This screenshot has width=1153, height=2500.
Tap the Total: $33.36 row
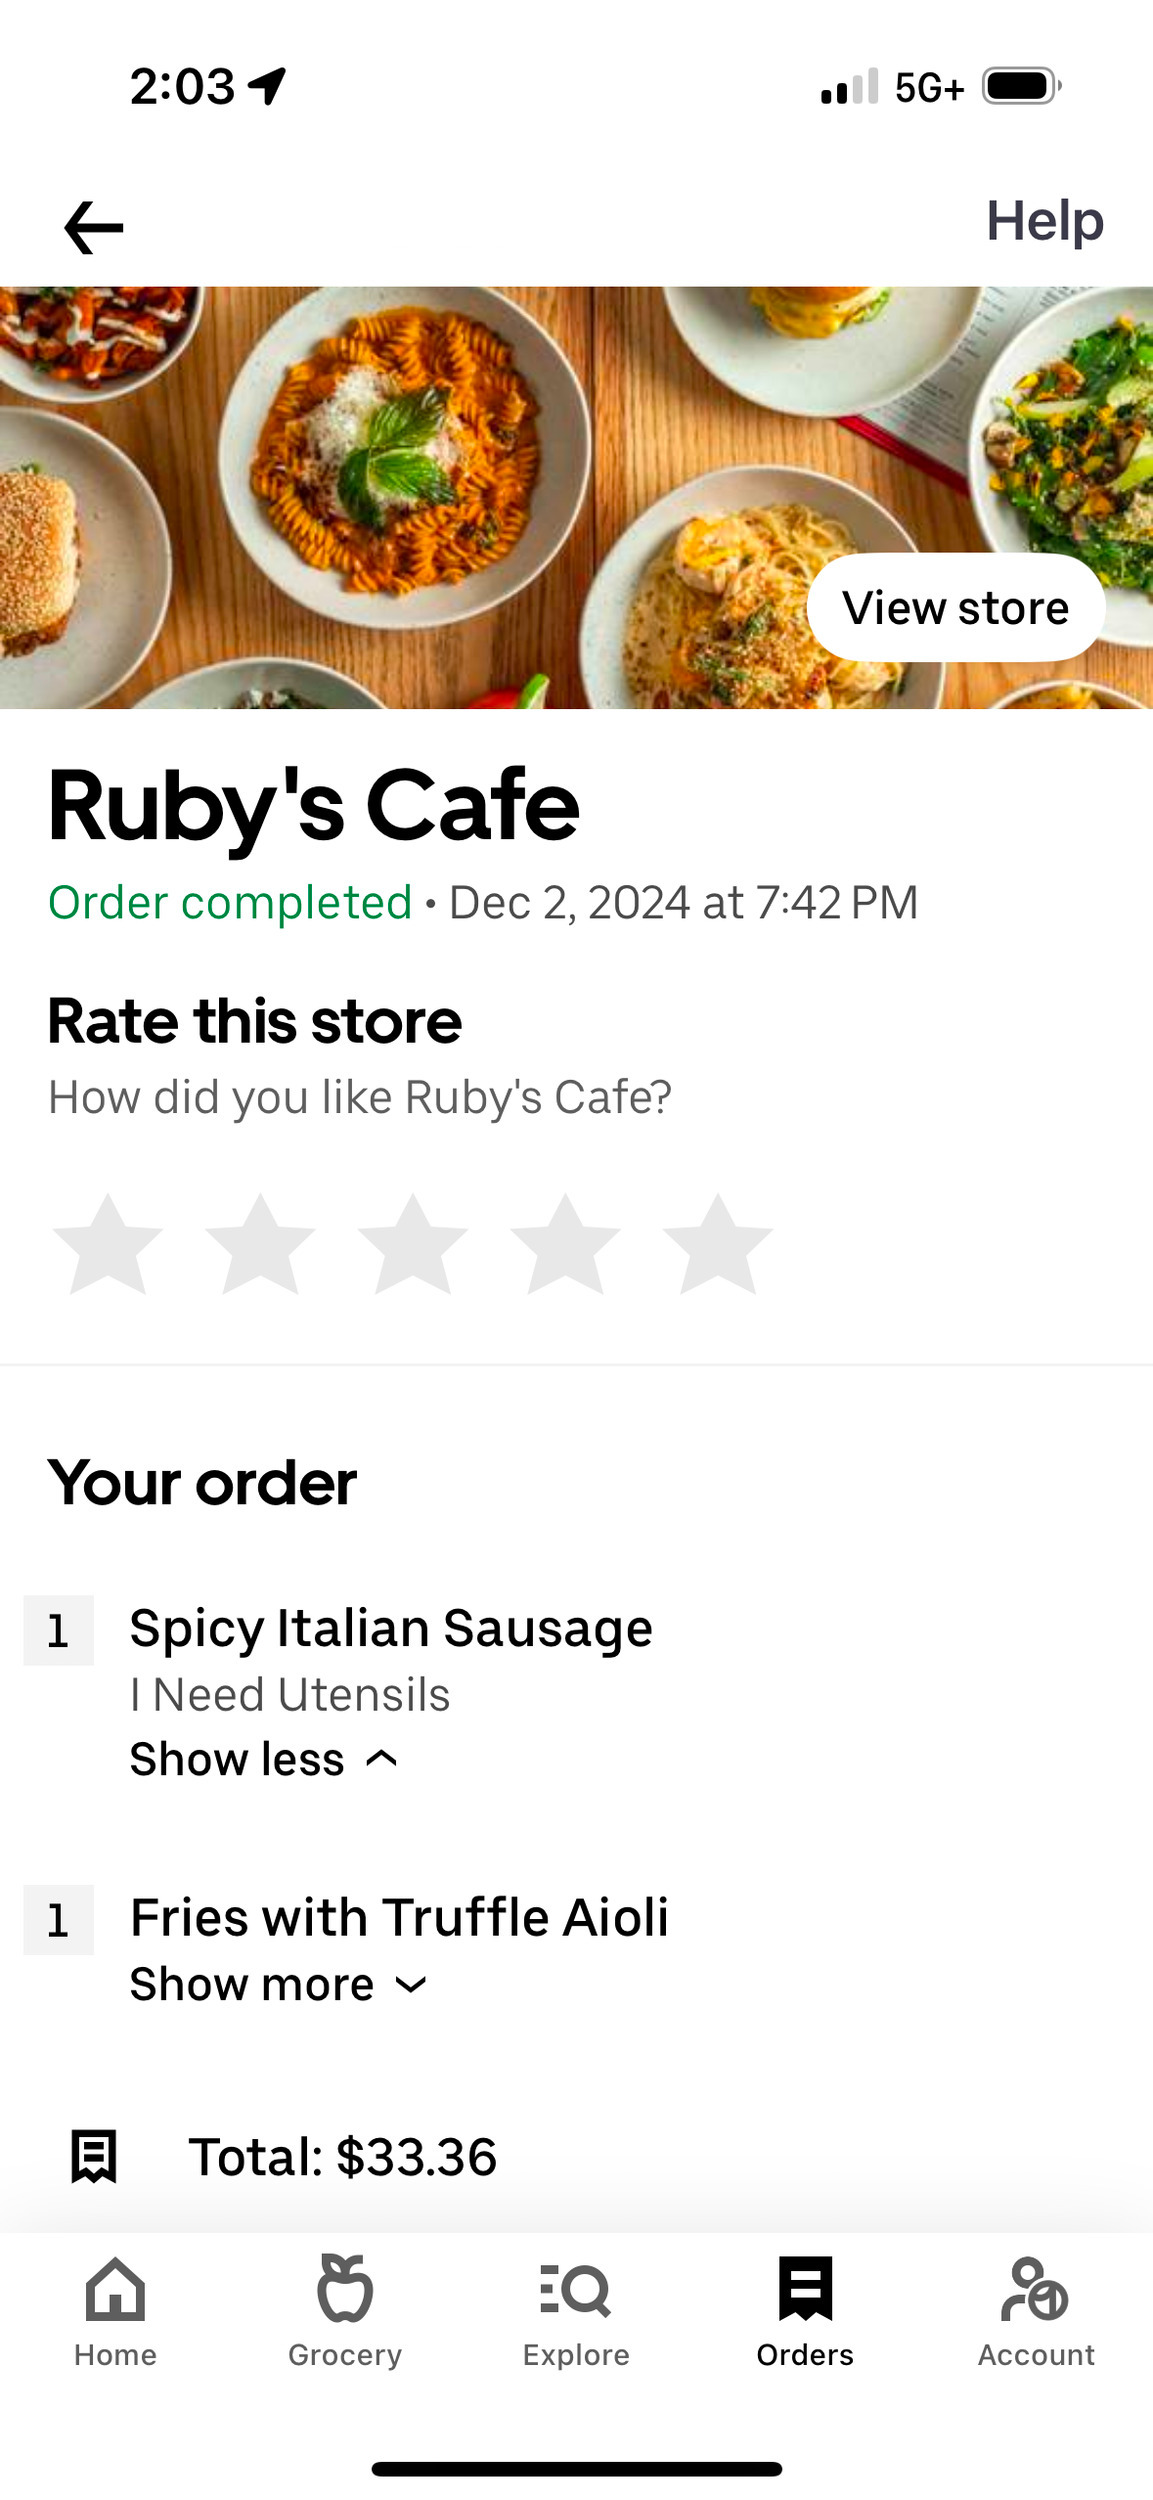342,2157
